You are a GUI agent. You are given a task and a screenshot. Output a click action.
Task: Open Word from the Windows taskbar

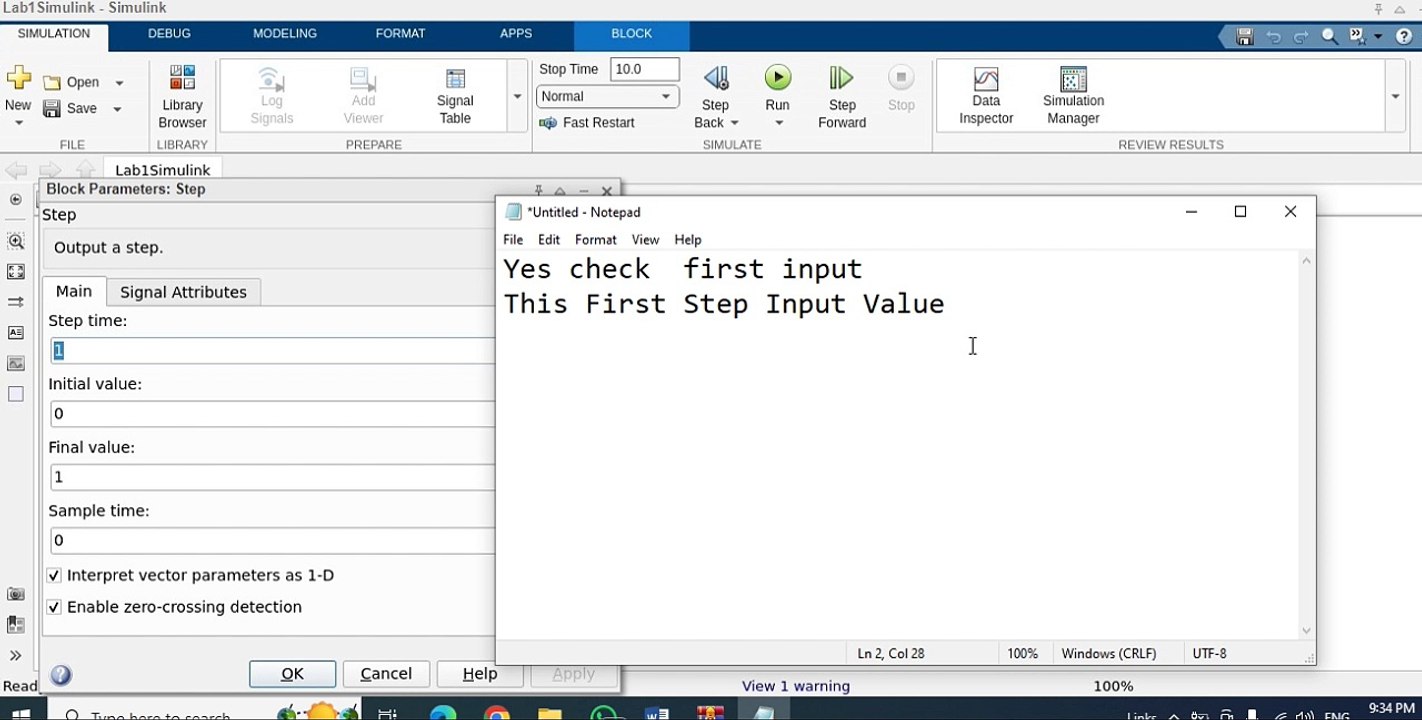pyautogui.click(x=657, y=714)
